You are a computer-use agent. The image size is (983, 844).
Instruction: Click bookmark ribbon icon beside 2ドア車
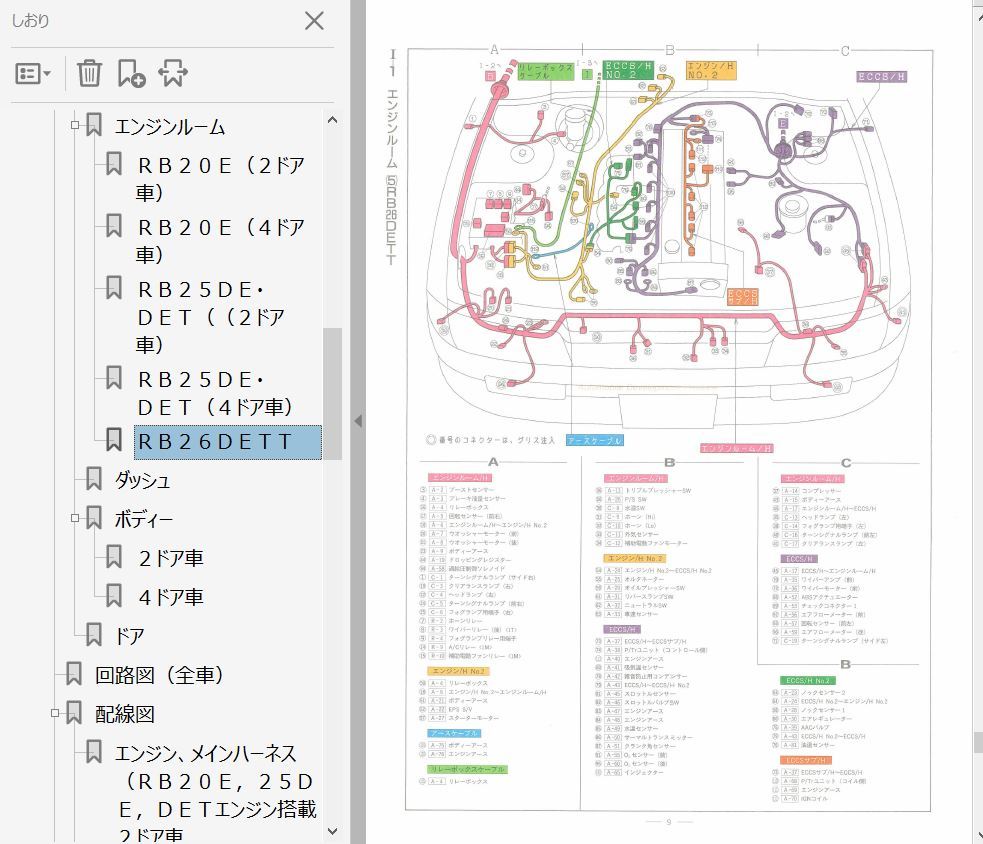(x=113, y=556)
